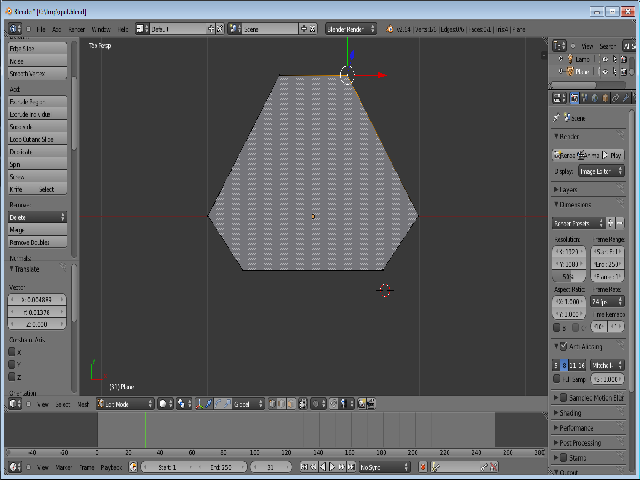Click the timeline editor type icon
640x480 pixels.
tap(15, 467)
